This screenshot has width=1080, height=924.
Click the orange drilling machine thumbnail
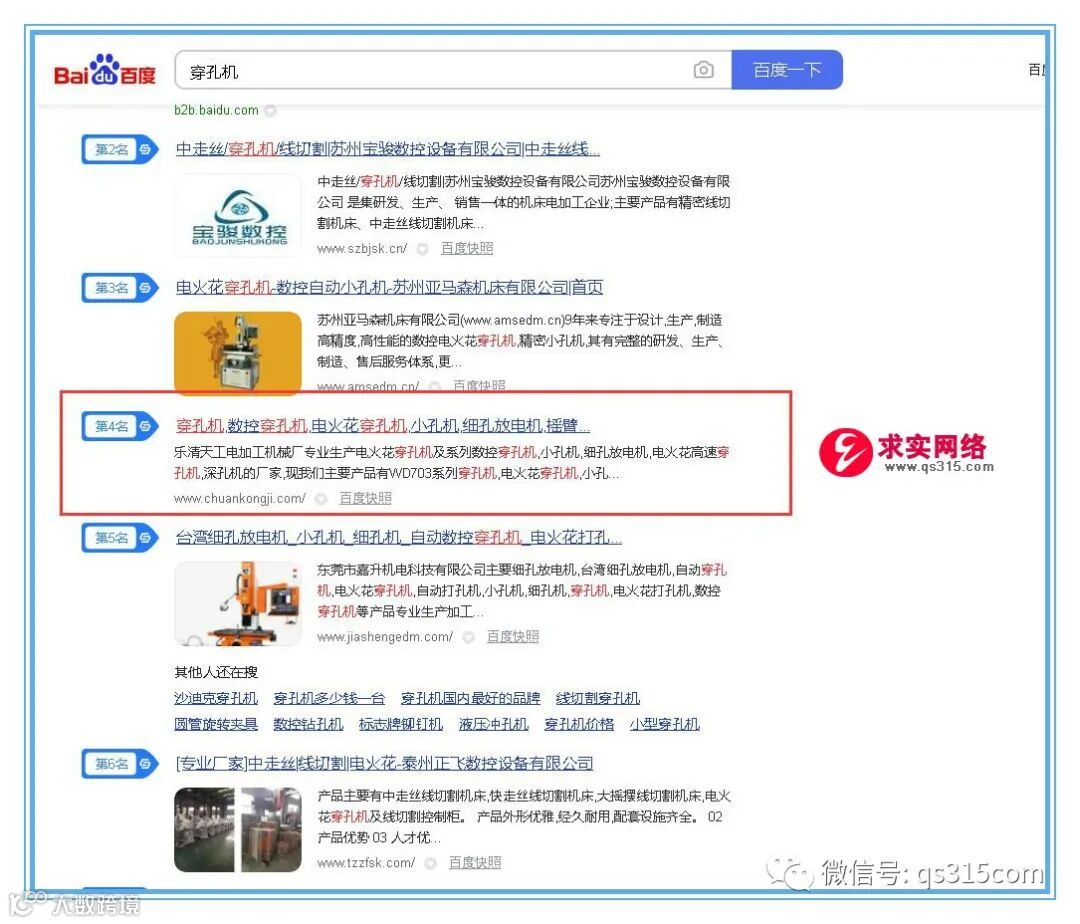[x=238, y=604]
